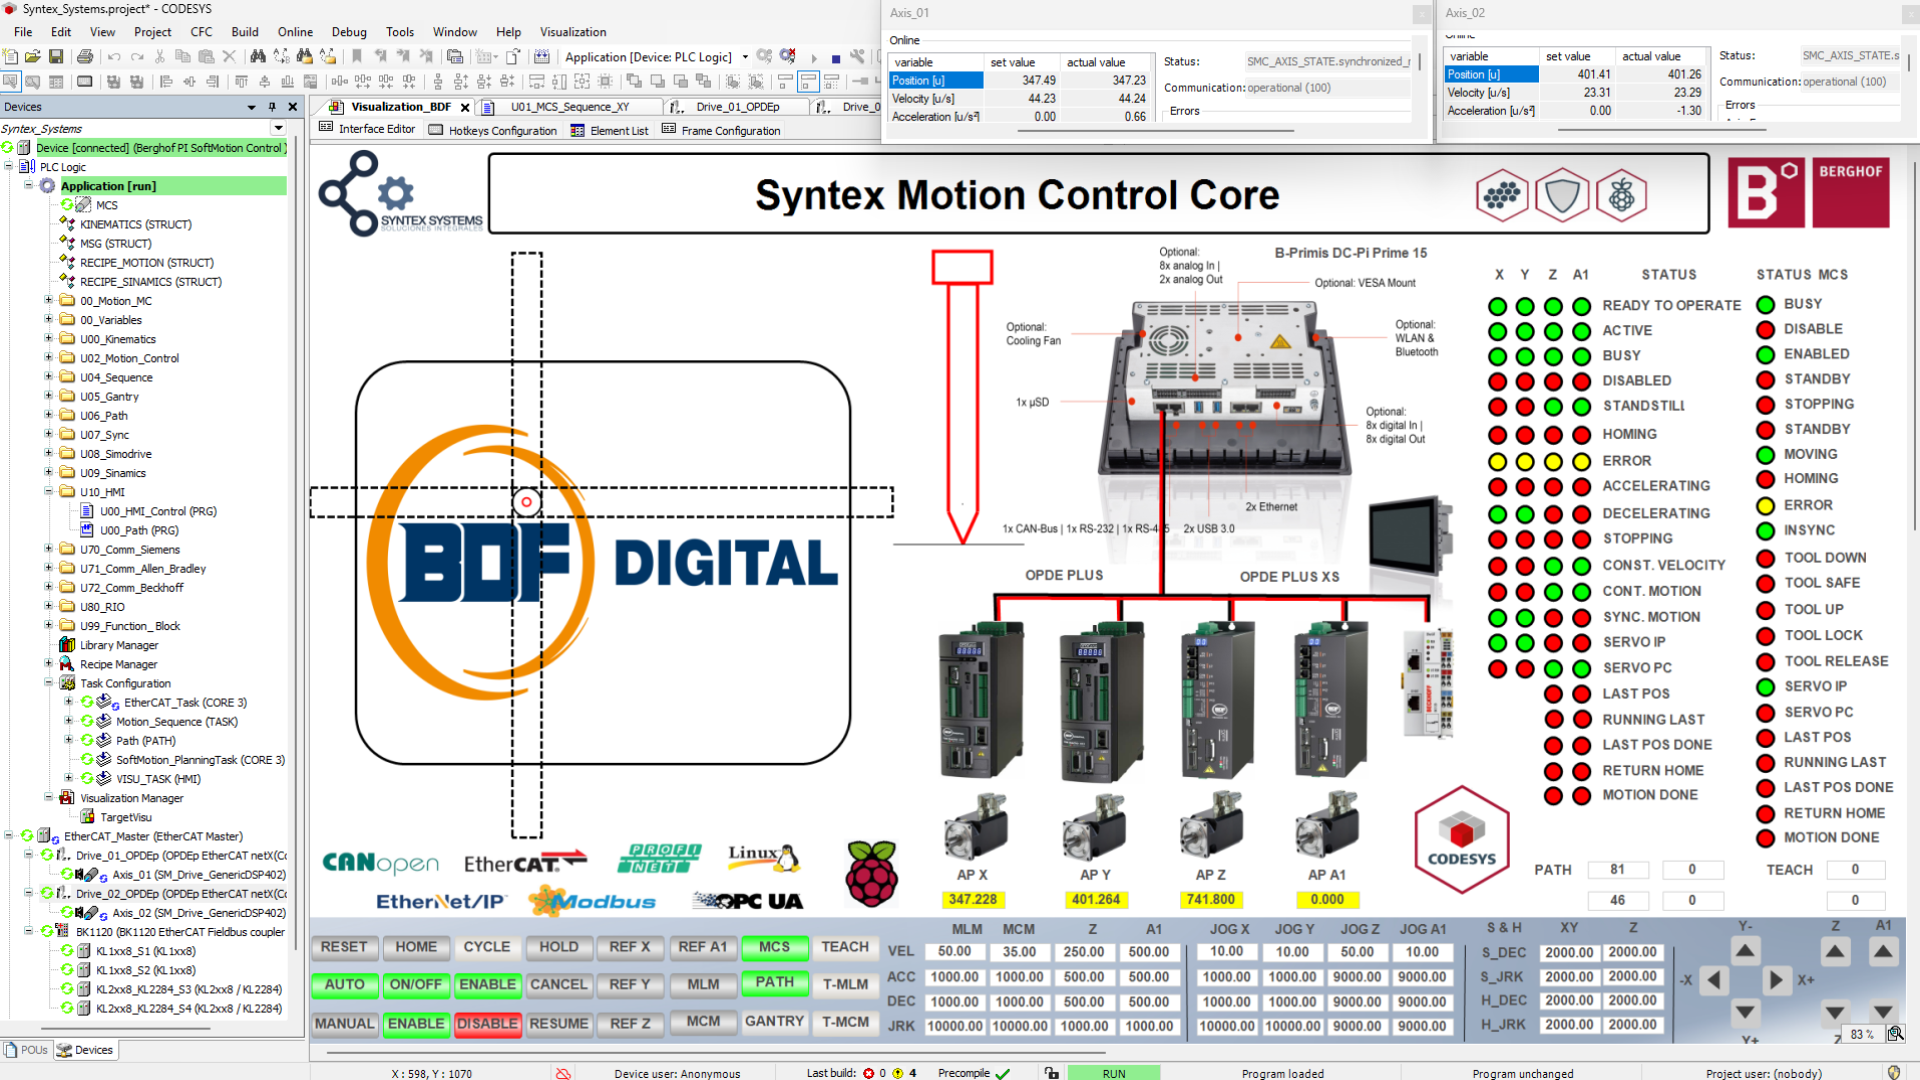Click the CODESYS hexagon logo
The image size is (1920, 1080).
point(1461,839)
